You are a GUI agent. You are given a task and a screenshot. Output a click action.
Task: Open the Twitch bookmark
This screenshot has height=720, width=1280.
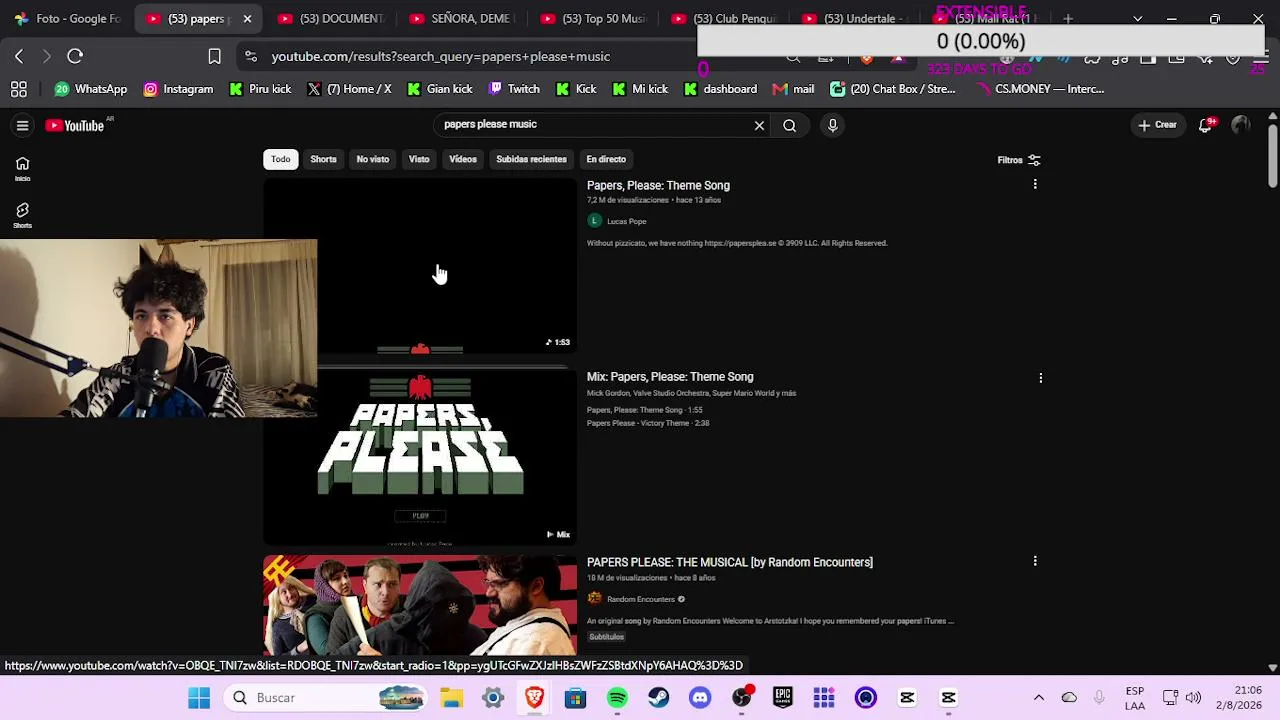tap(514, 89)
